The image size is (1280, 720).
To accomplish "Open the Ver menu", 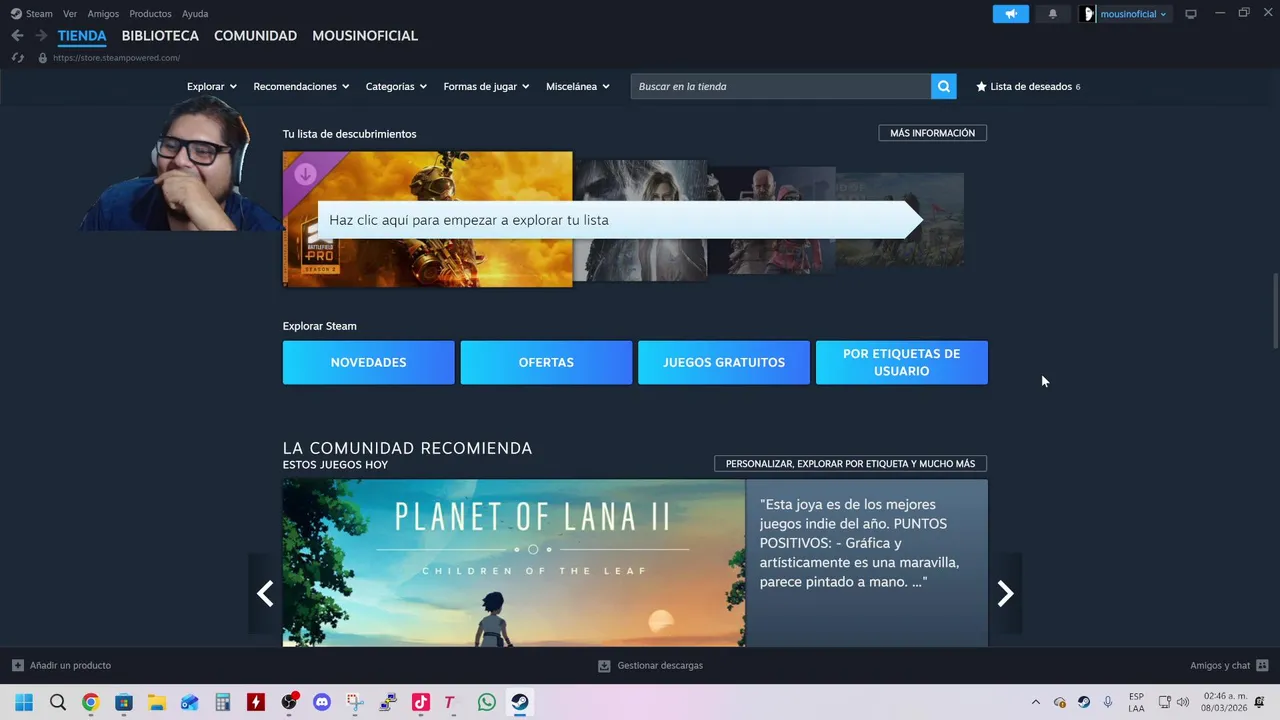I will (x=70, y=14).
